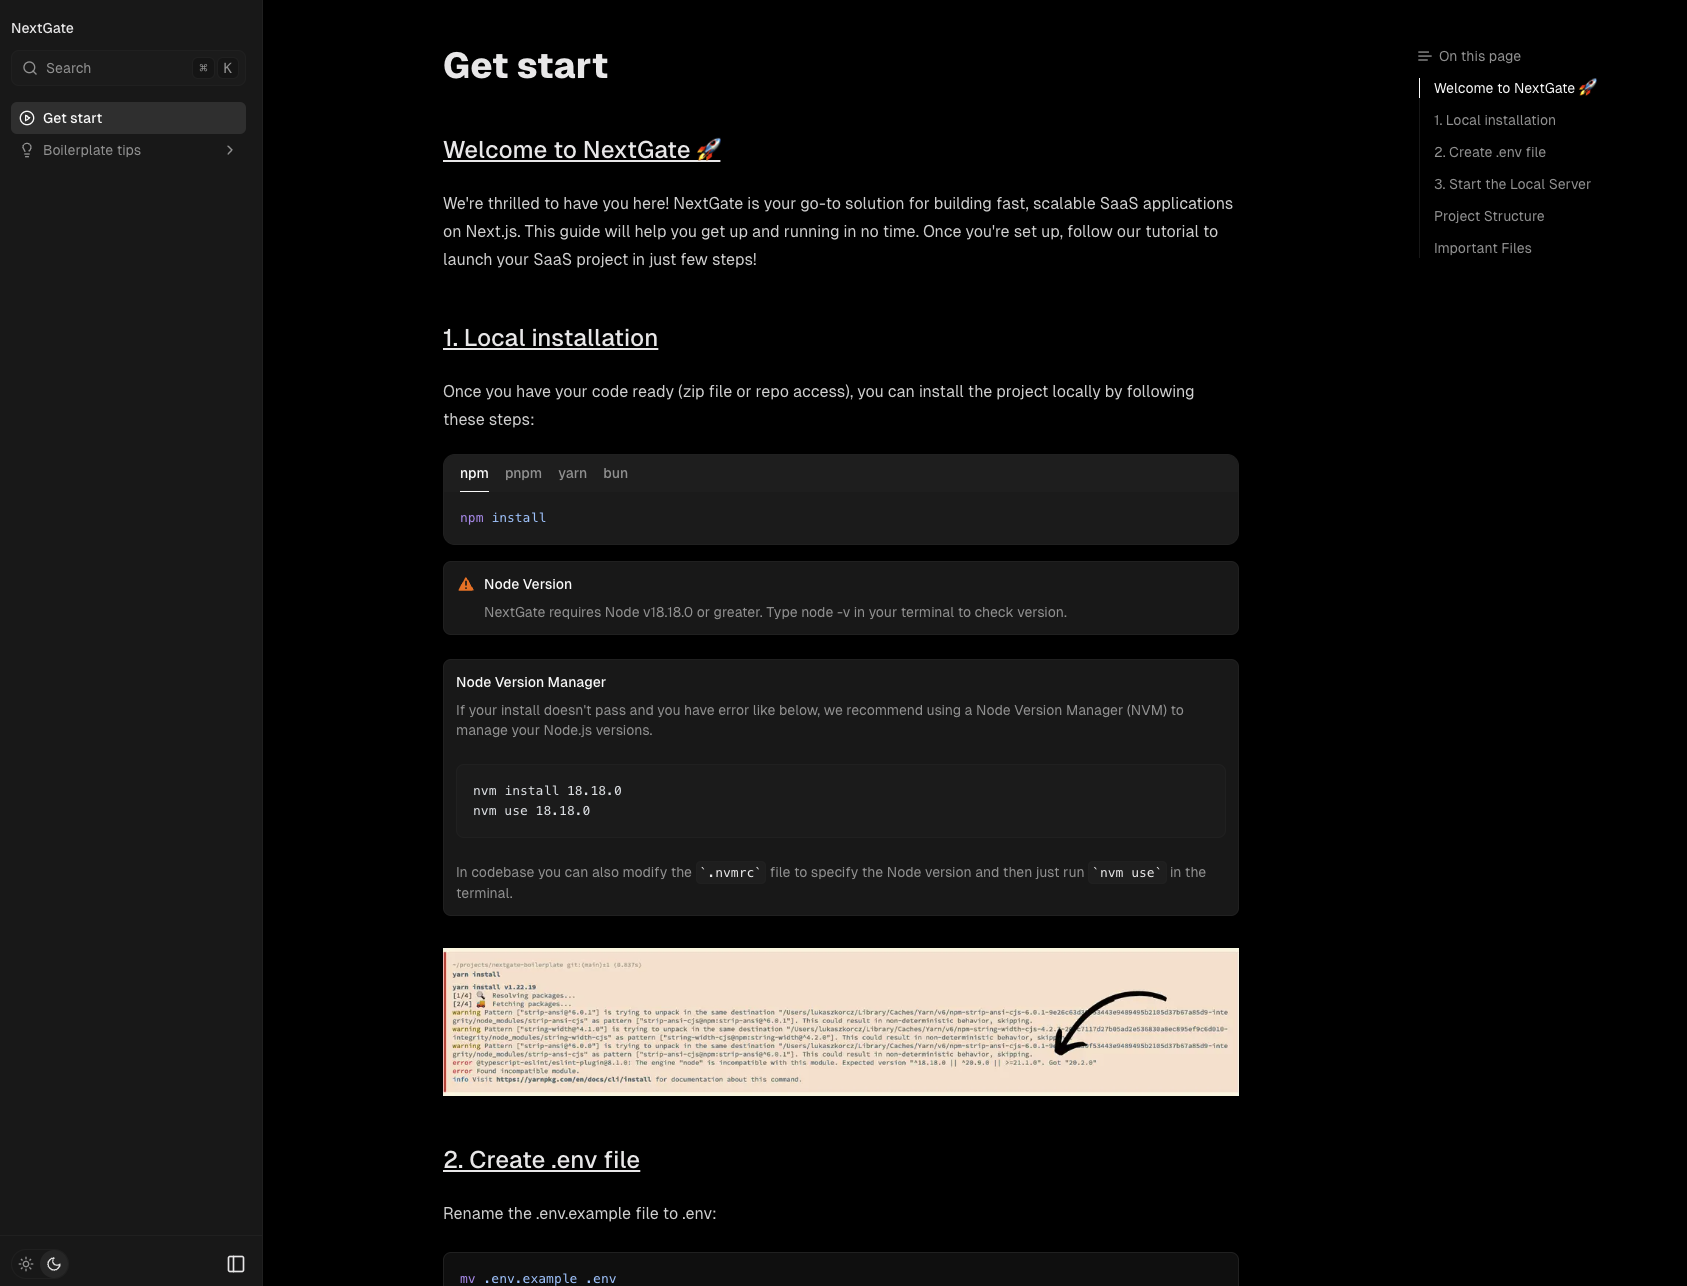The width and height of the screenshot is (1687, 1286).
Task: Select the pnpm tab
Action: pos(523,473)
